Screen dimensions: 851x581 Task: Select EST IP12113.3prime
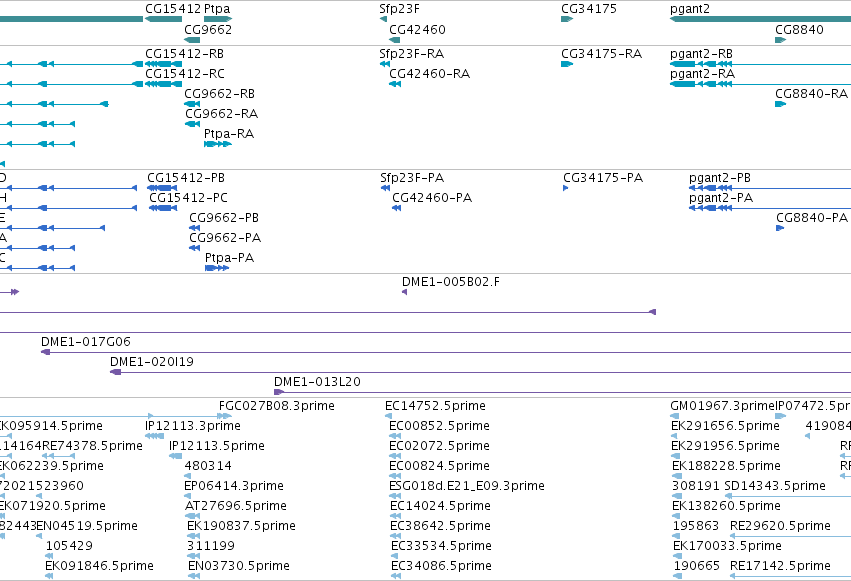193,426
